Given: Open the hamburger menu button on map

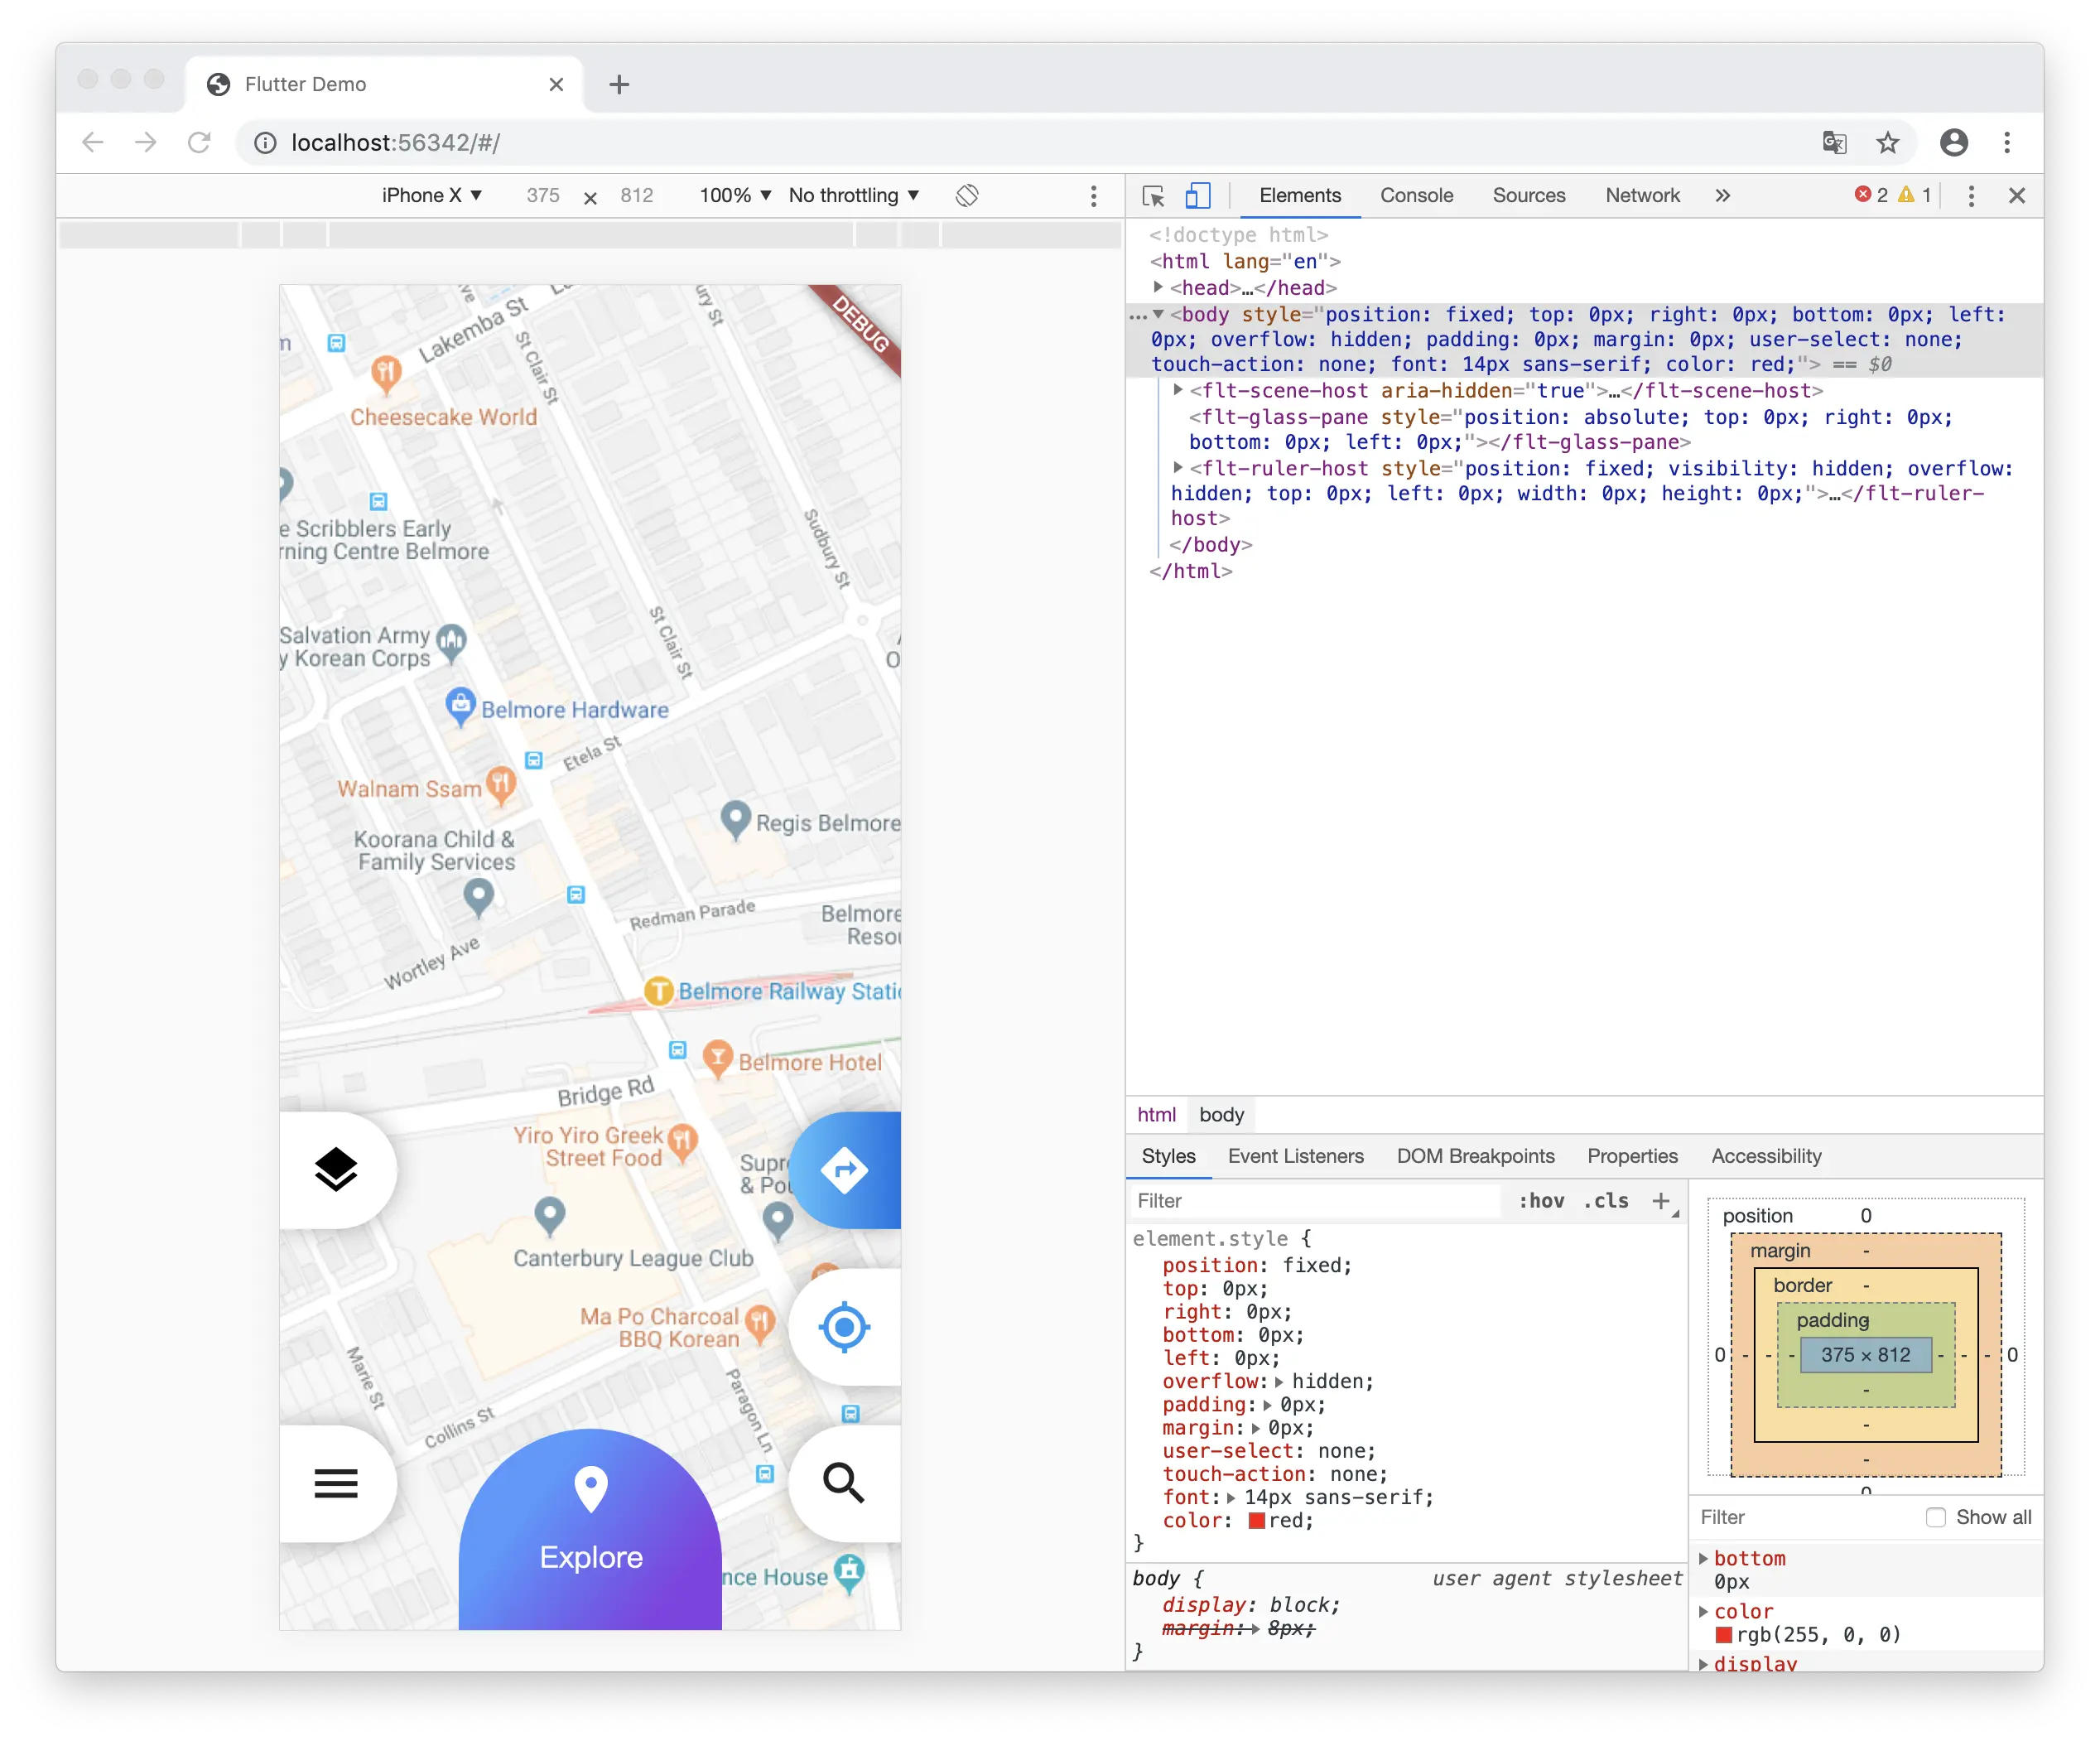Looking at the screenshot, I should click(x=336, y=1483).
